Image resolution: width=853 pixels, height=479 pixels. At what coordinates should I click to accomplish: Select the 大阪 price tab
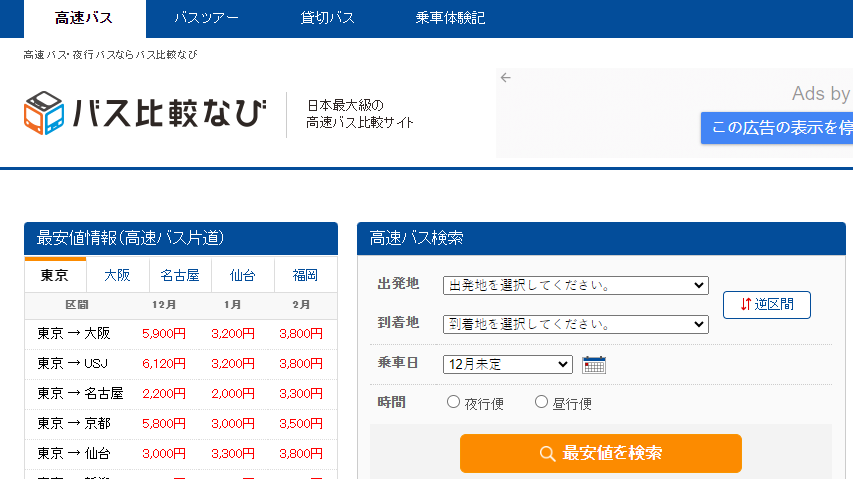pyautogui.click(x=118, y=275)
